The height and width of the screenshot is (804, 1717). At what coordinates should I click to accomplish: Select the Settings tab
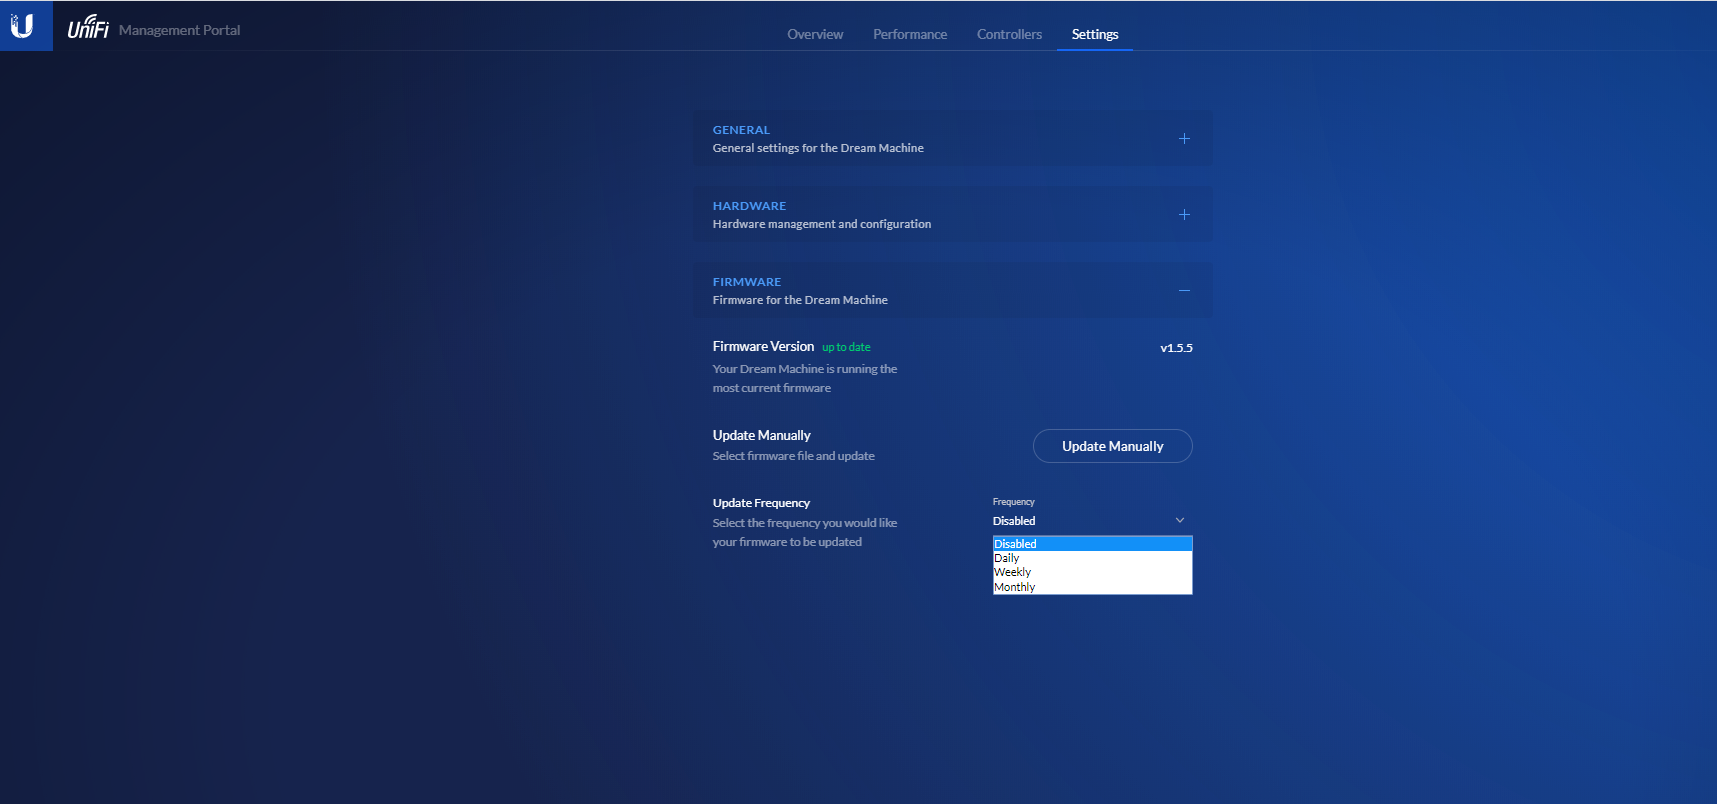tap(1095, 34)
